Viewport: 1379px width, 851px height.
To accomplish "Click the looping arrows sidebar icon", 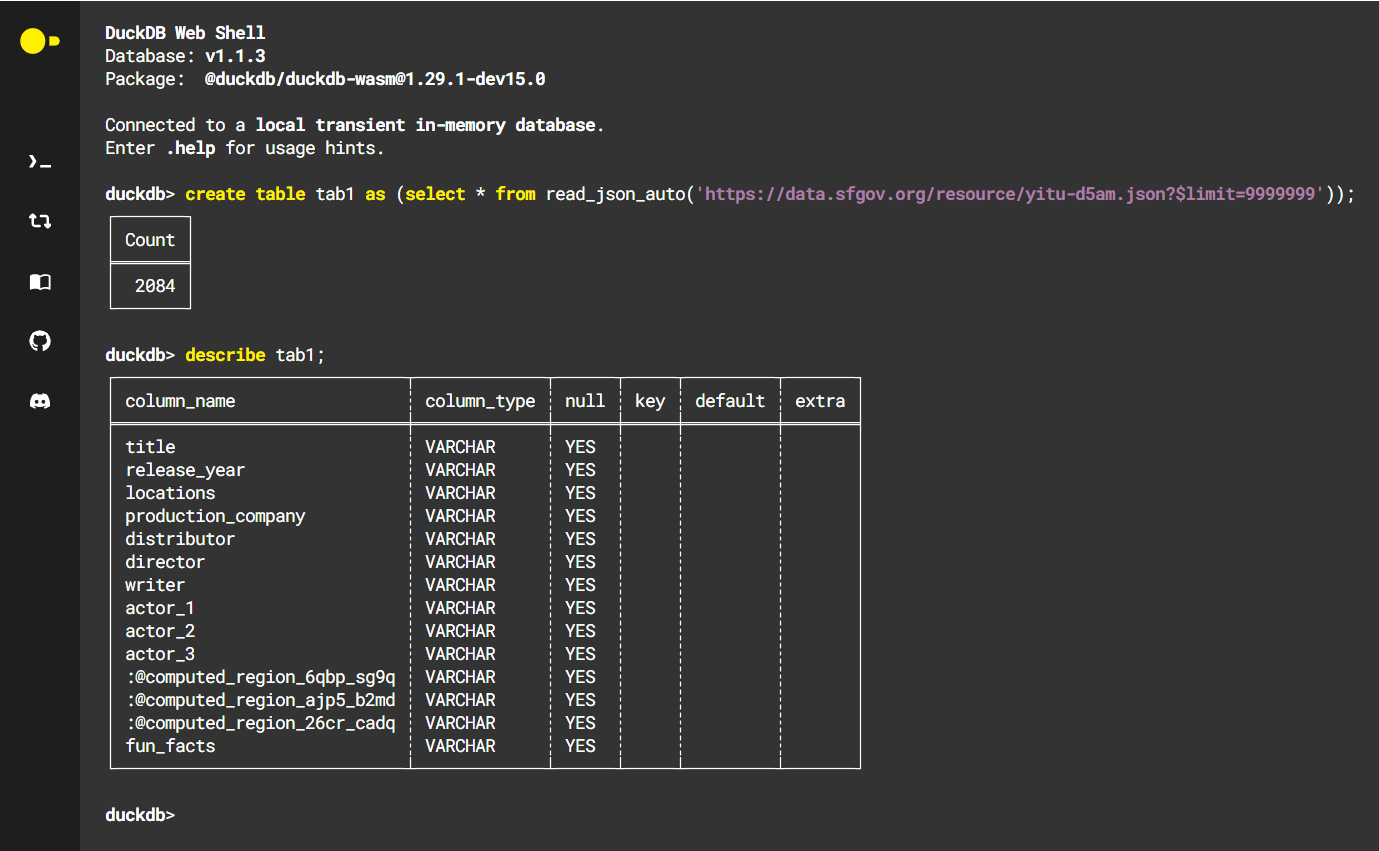I will 40,221.
